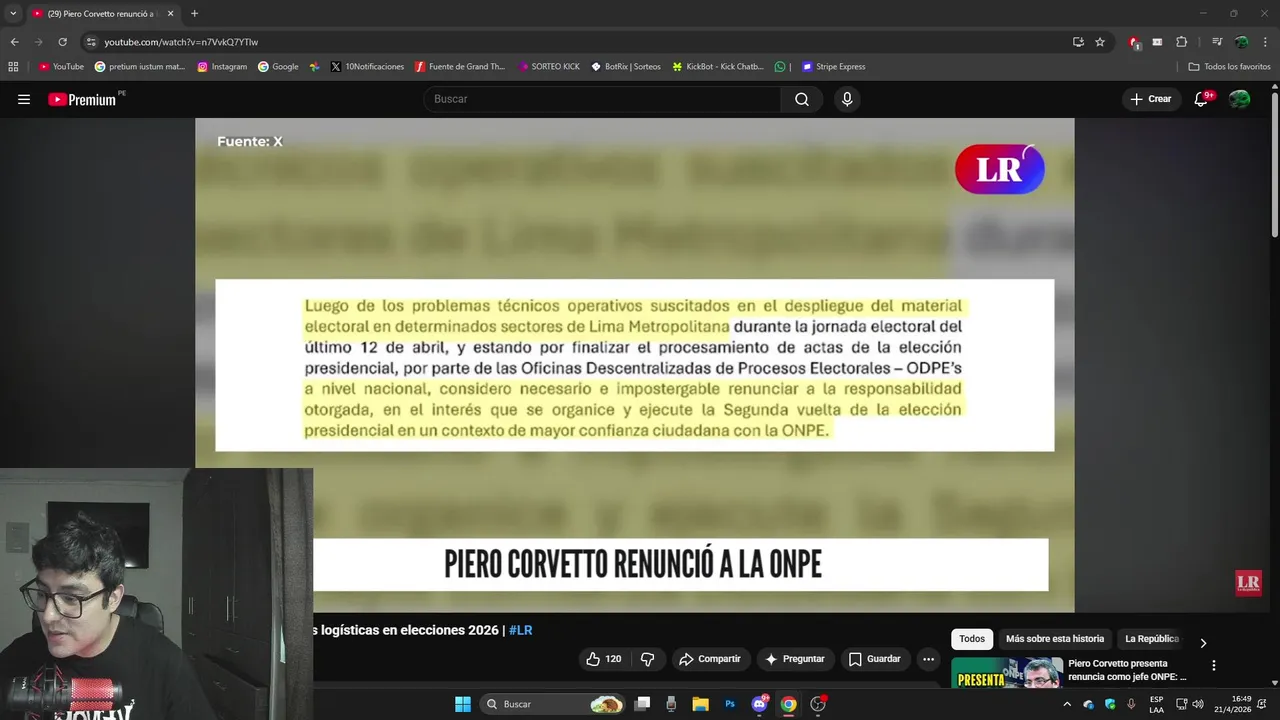Image resolution: width=1280 pixels, height=720 pixels.
Task: Open YouTube account avatar menu
Action: (1239, 99)
